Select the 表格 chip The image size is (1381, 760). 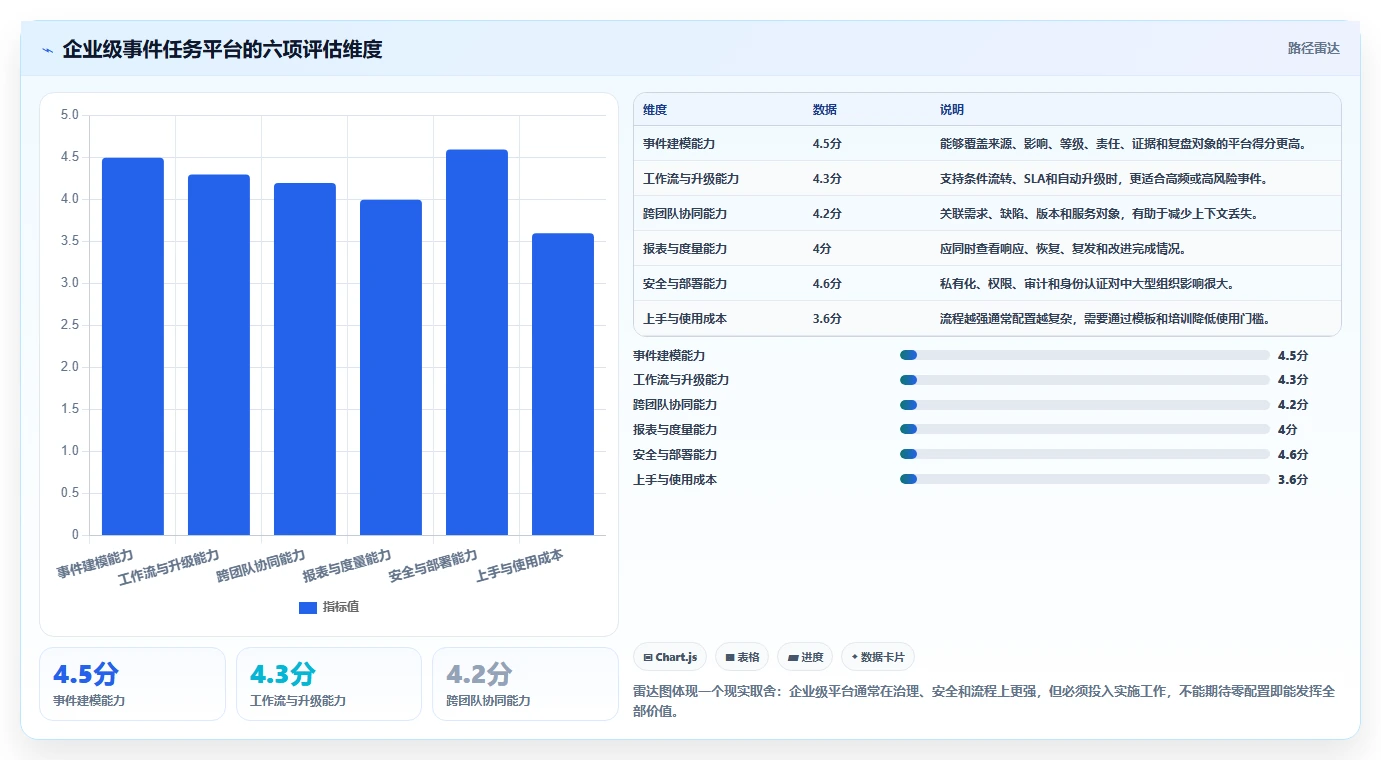click(x=742, y=657)
